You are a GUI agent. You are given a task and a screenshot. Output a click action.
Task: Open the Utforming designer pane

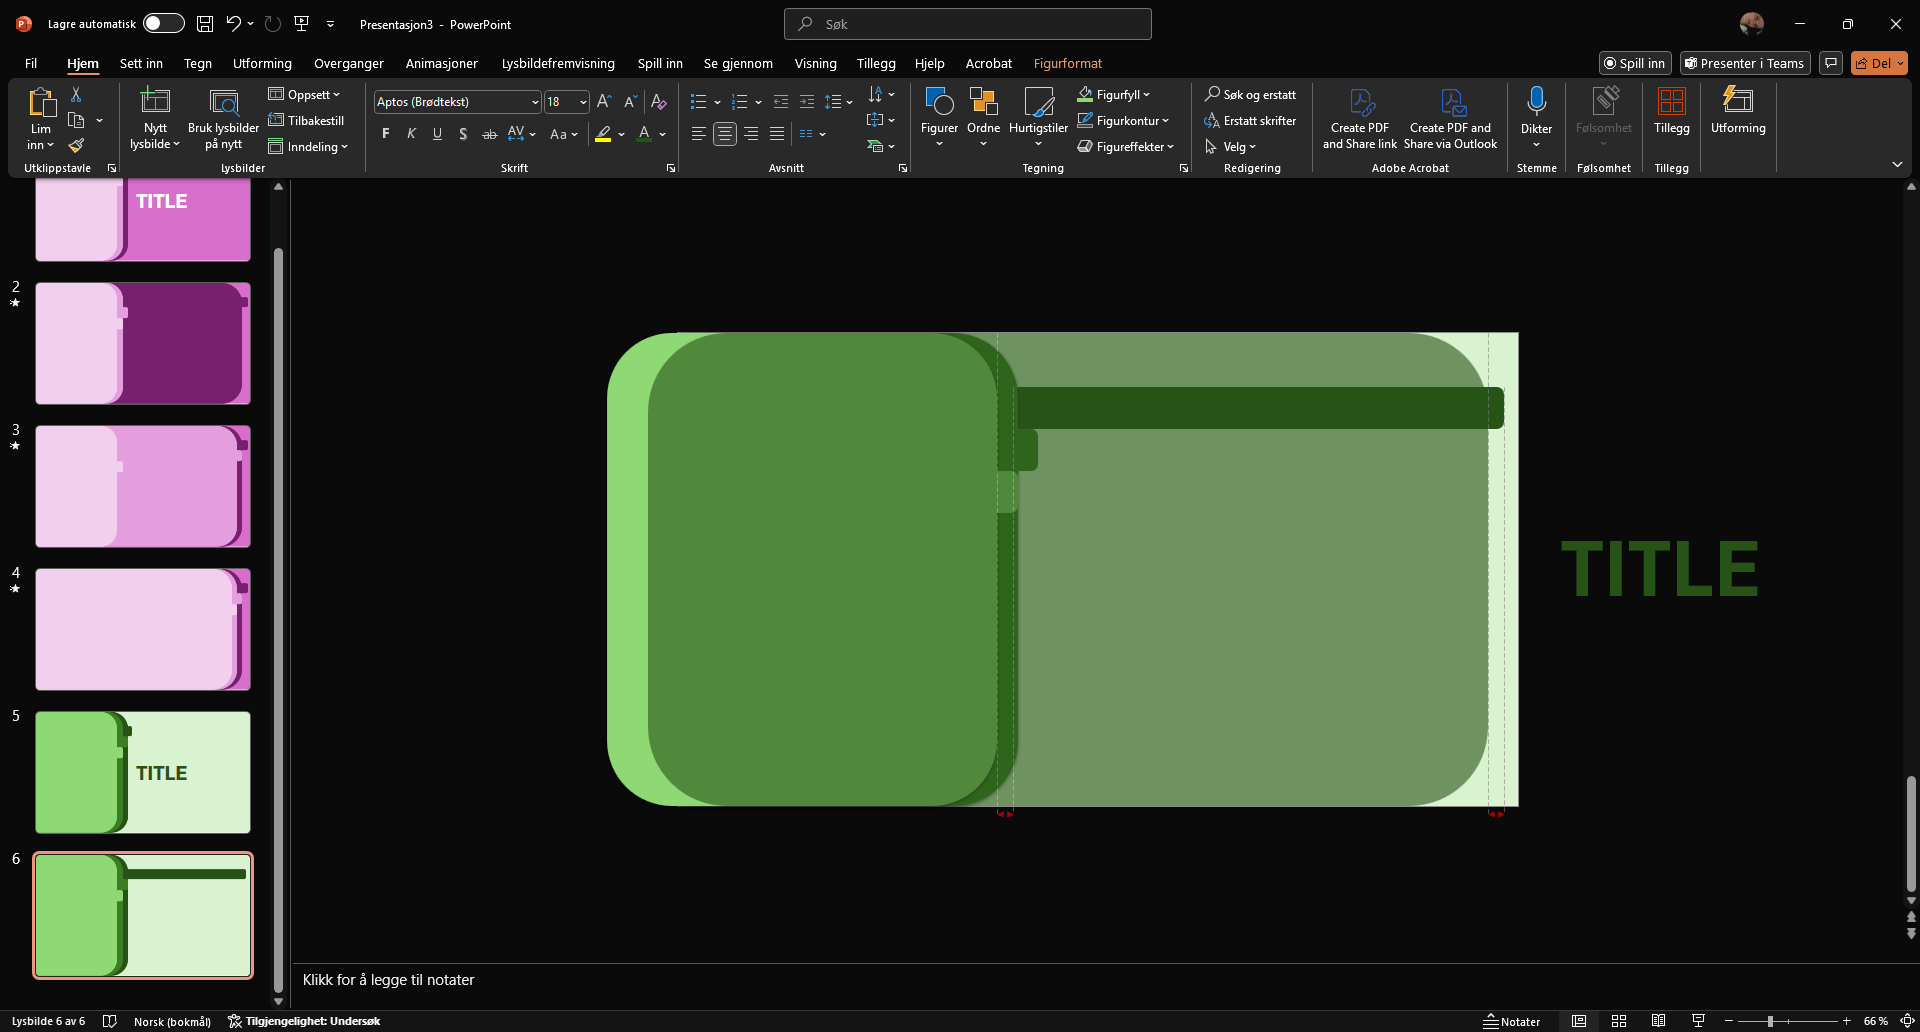click(1737, 110)
